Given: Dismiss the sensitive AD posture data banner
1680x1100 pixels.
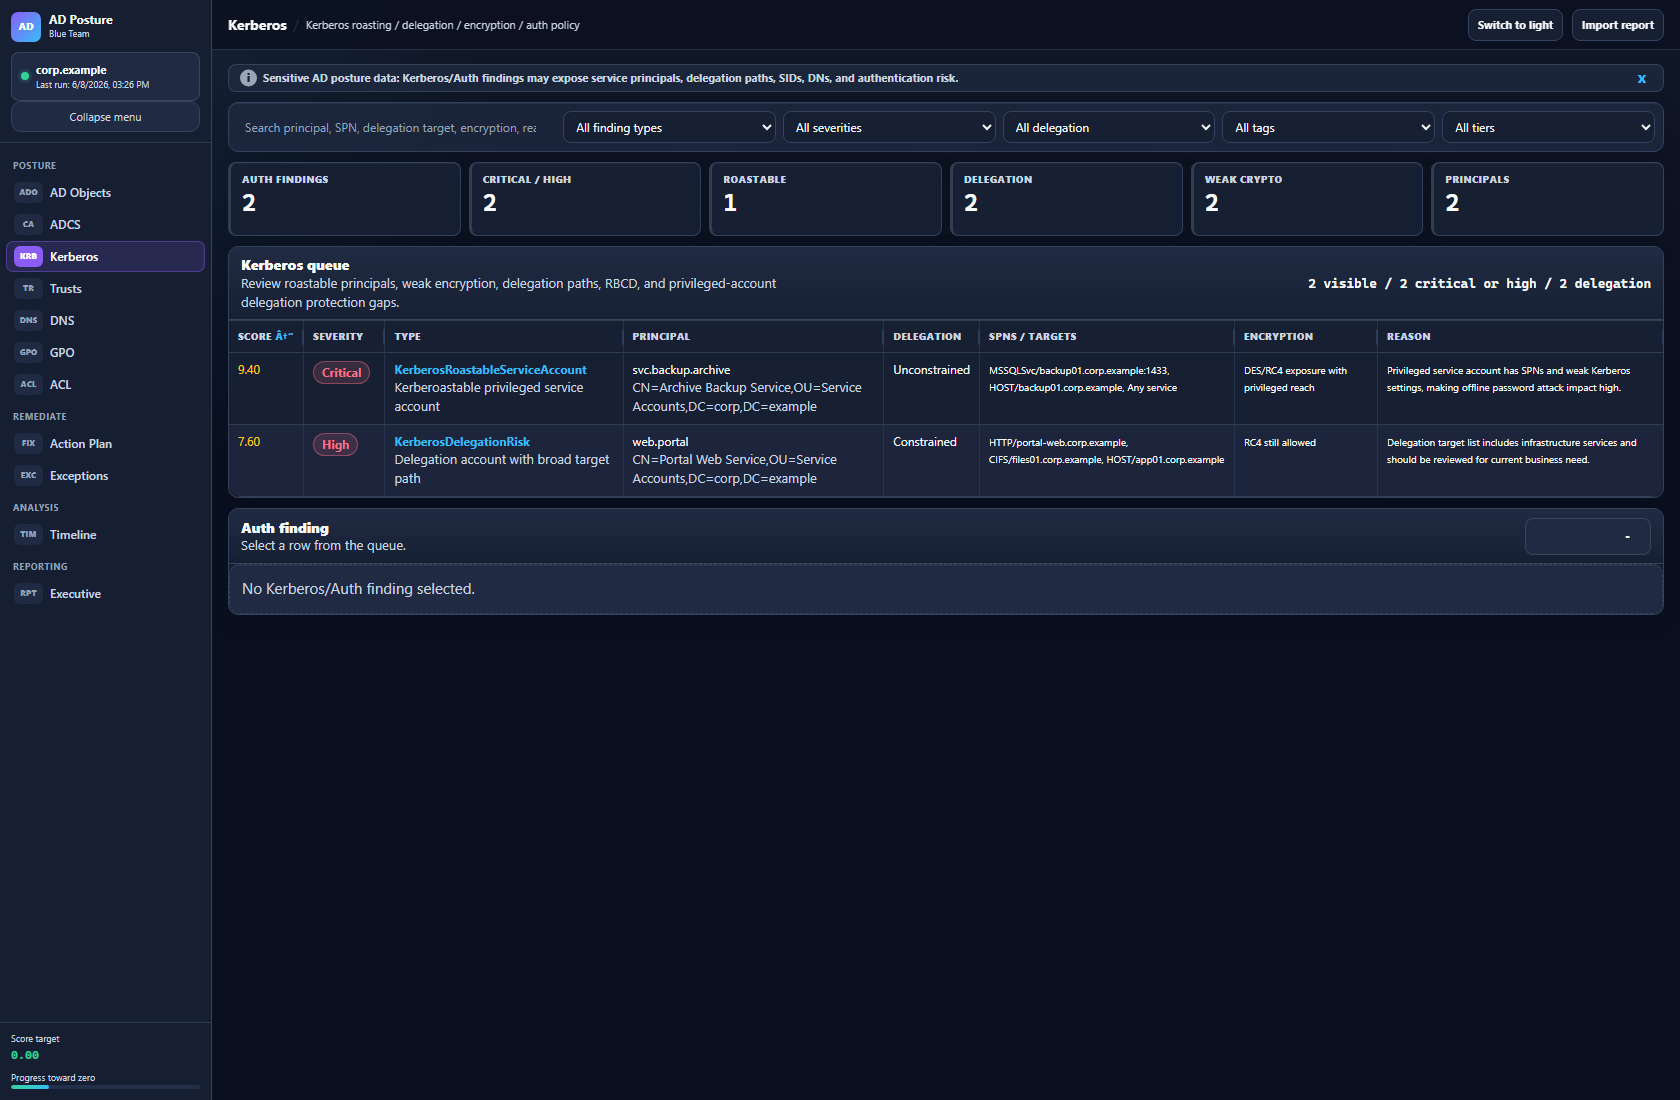Looking at the screenshot, I should click(1641, 79).
